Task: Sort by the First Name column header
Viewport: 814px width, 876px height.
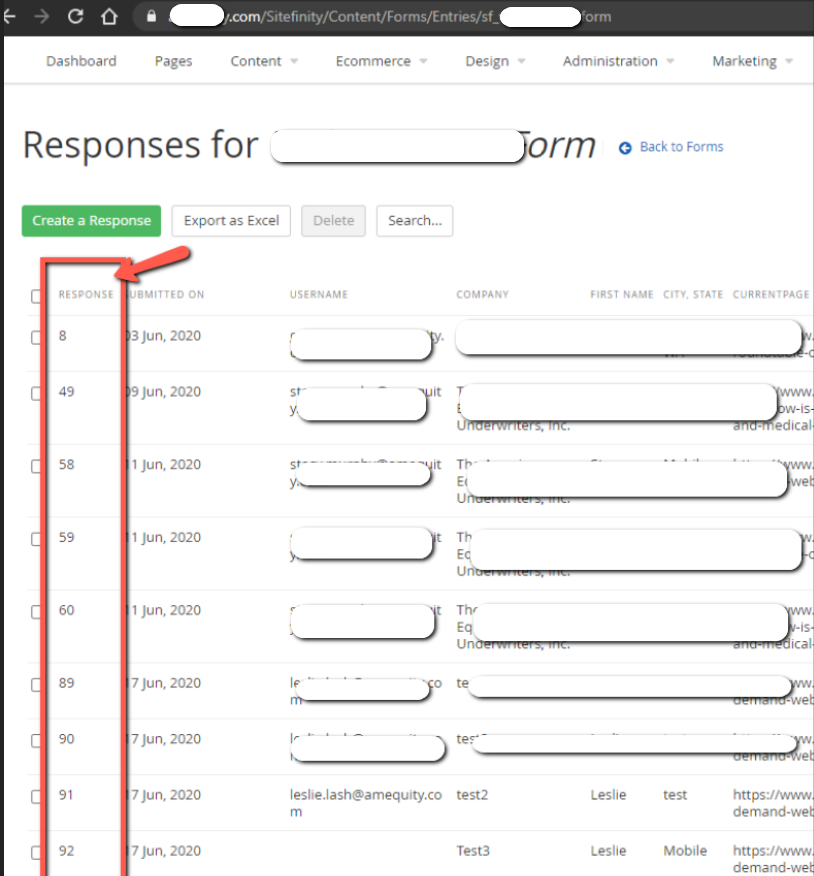Action: [x=622, y=294]
